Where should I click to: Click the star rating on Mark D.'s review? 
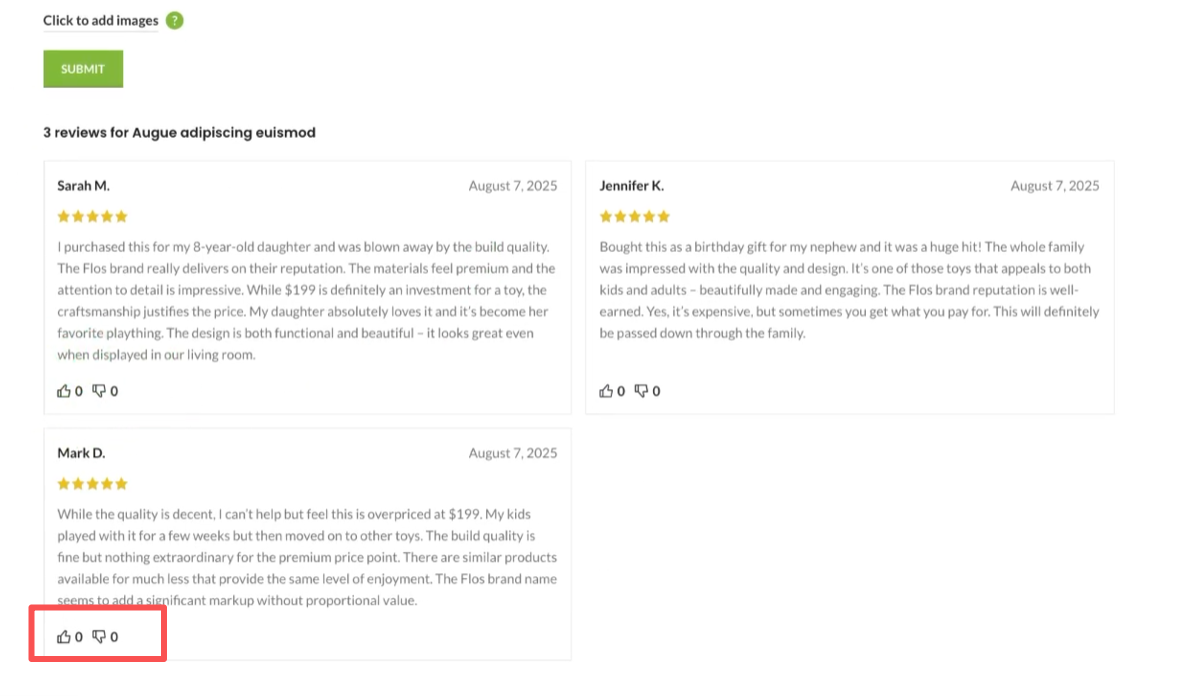93,484
